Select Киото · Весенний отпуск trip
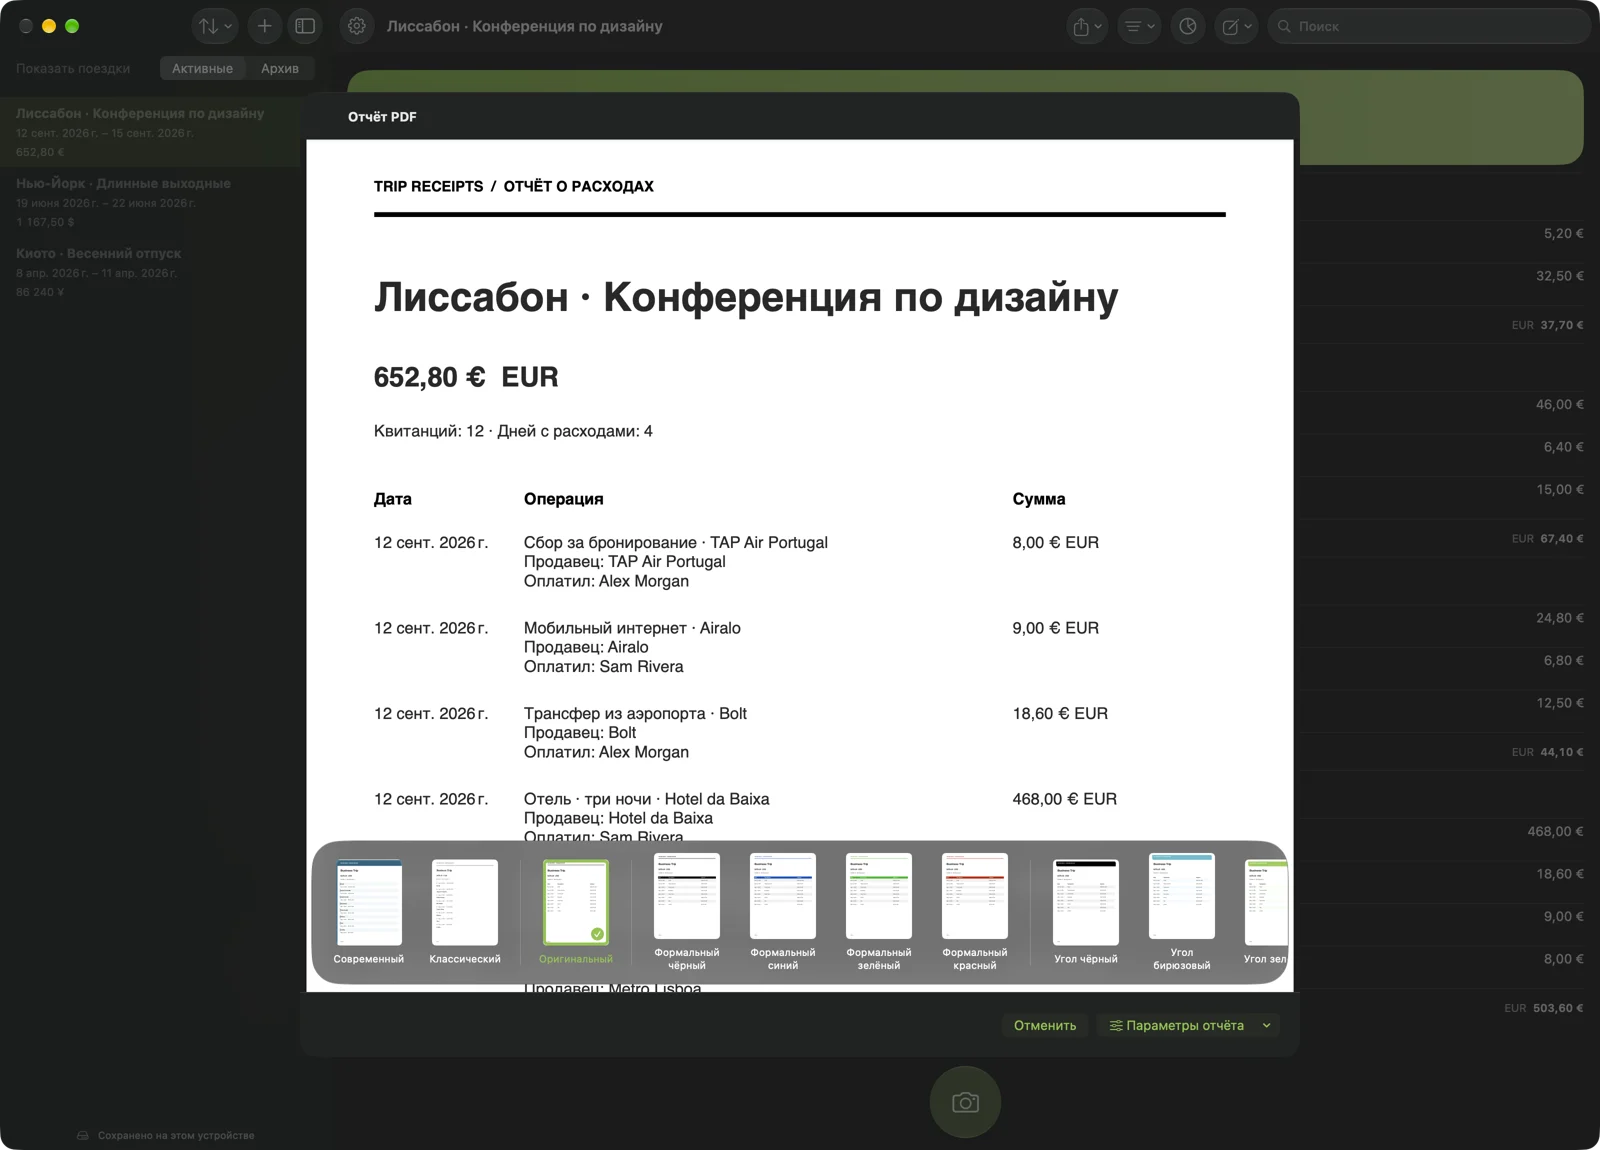 tap(150, 272)
